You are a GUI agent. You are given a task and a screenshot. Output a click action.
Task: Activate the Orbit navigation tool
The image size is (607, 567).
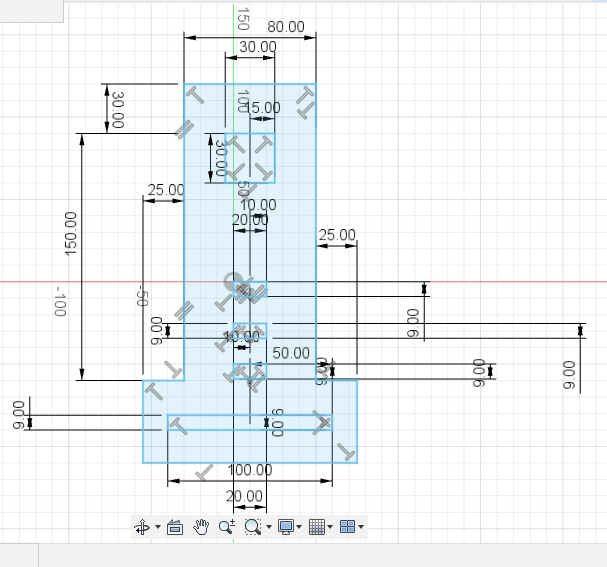[x=142, y=527]
